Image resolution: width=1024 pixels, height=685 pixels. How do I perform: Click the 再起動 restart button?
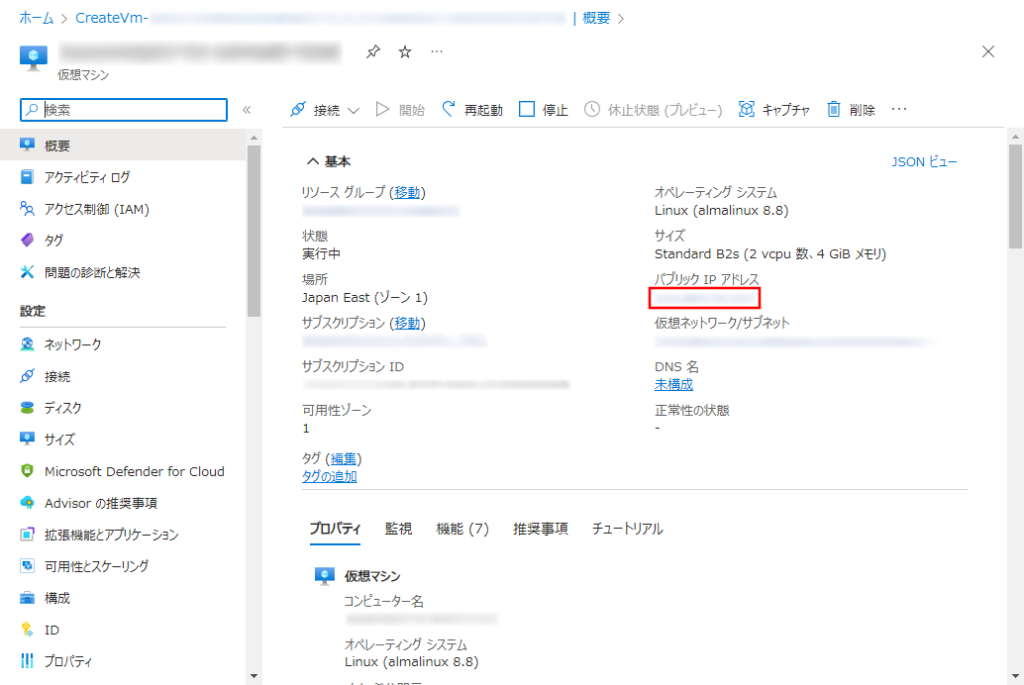pos(472,110)
